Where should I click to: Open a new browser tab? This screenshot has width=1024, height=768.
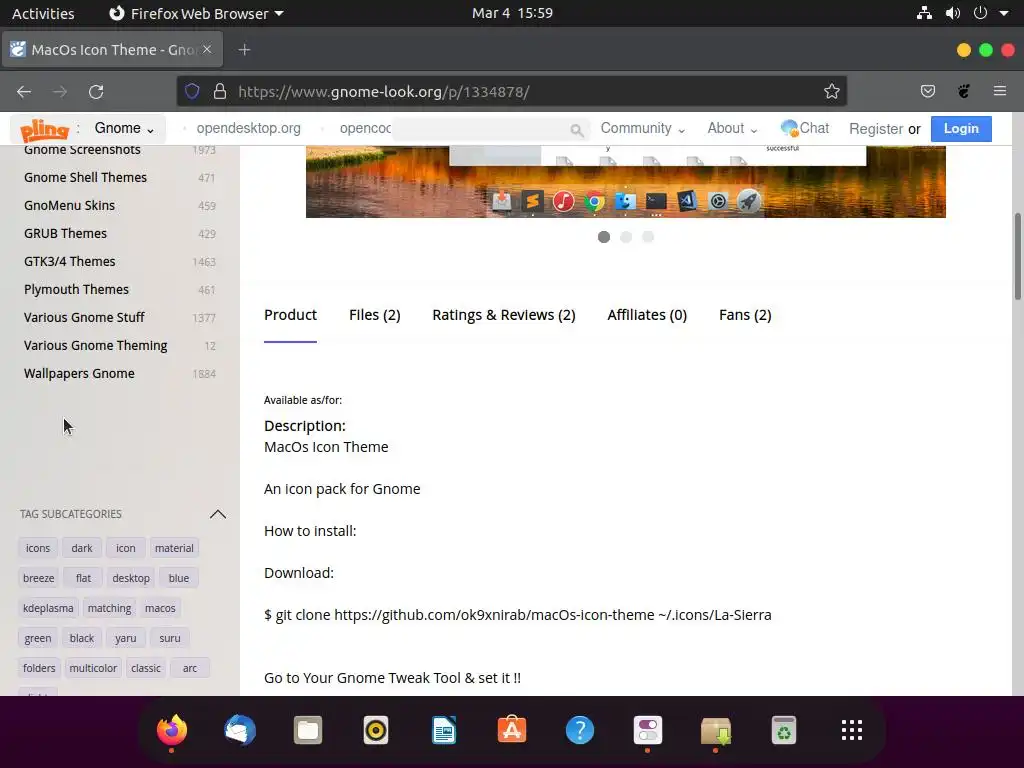tap(244, 50)
